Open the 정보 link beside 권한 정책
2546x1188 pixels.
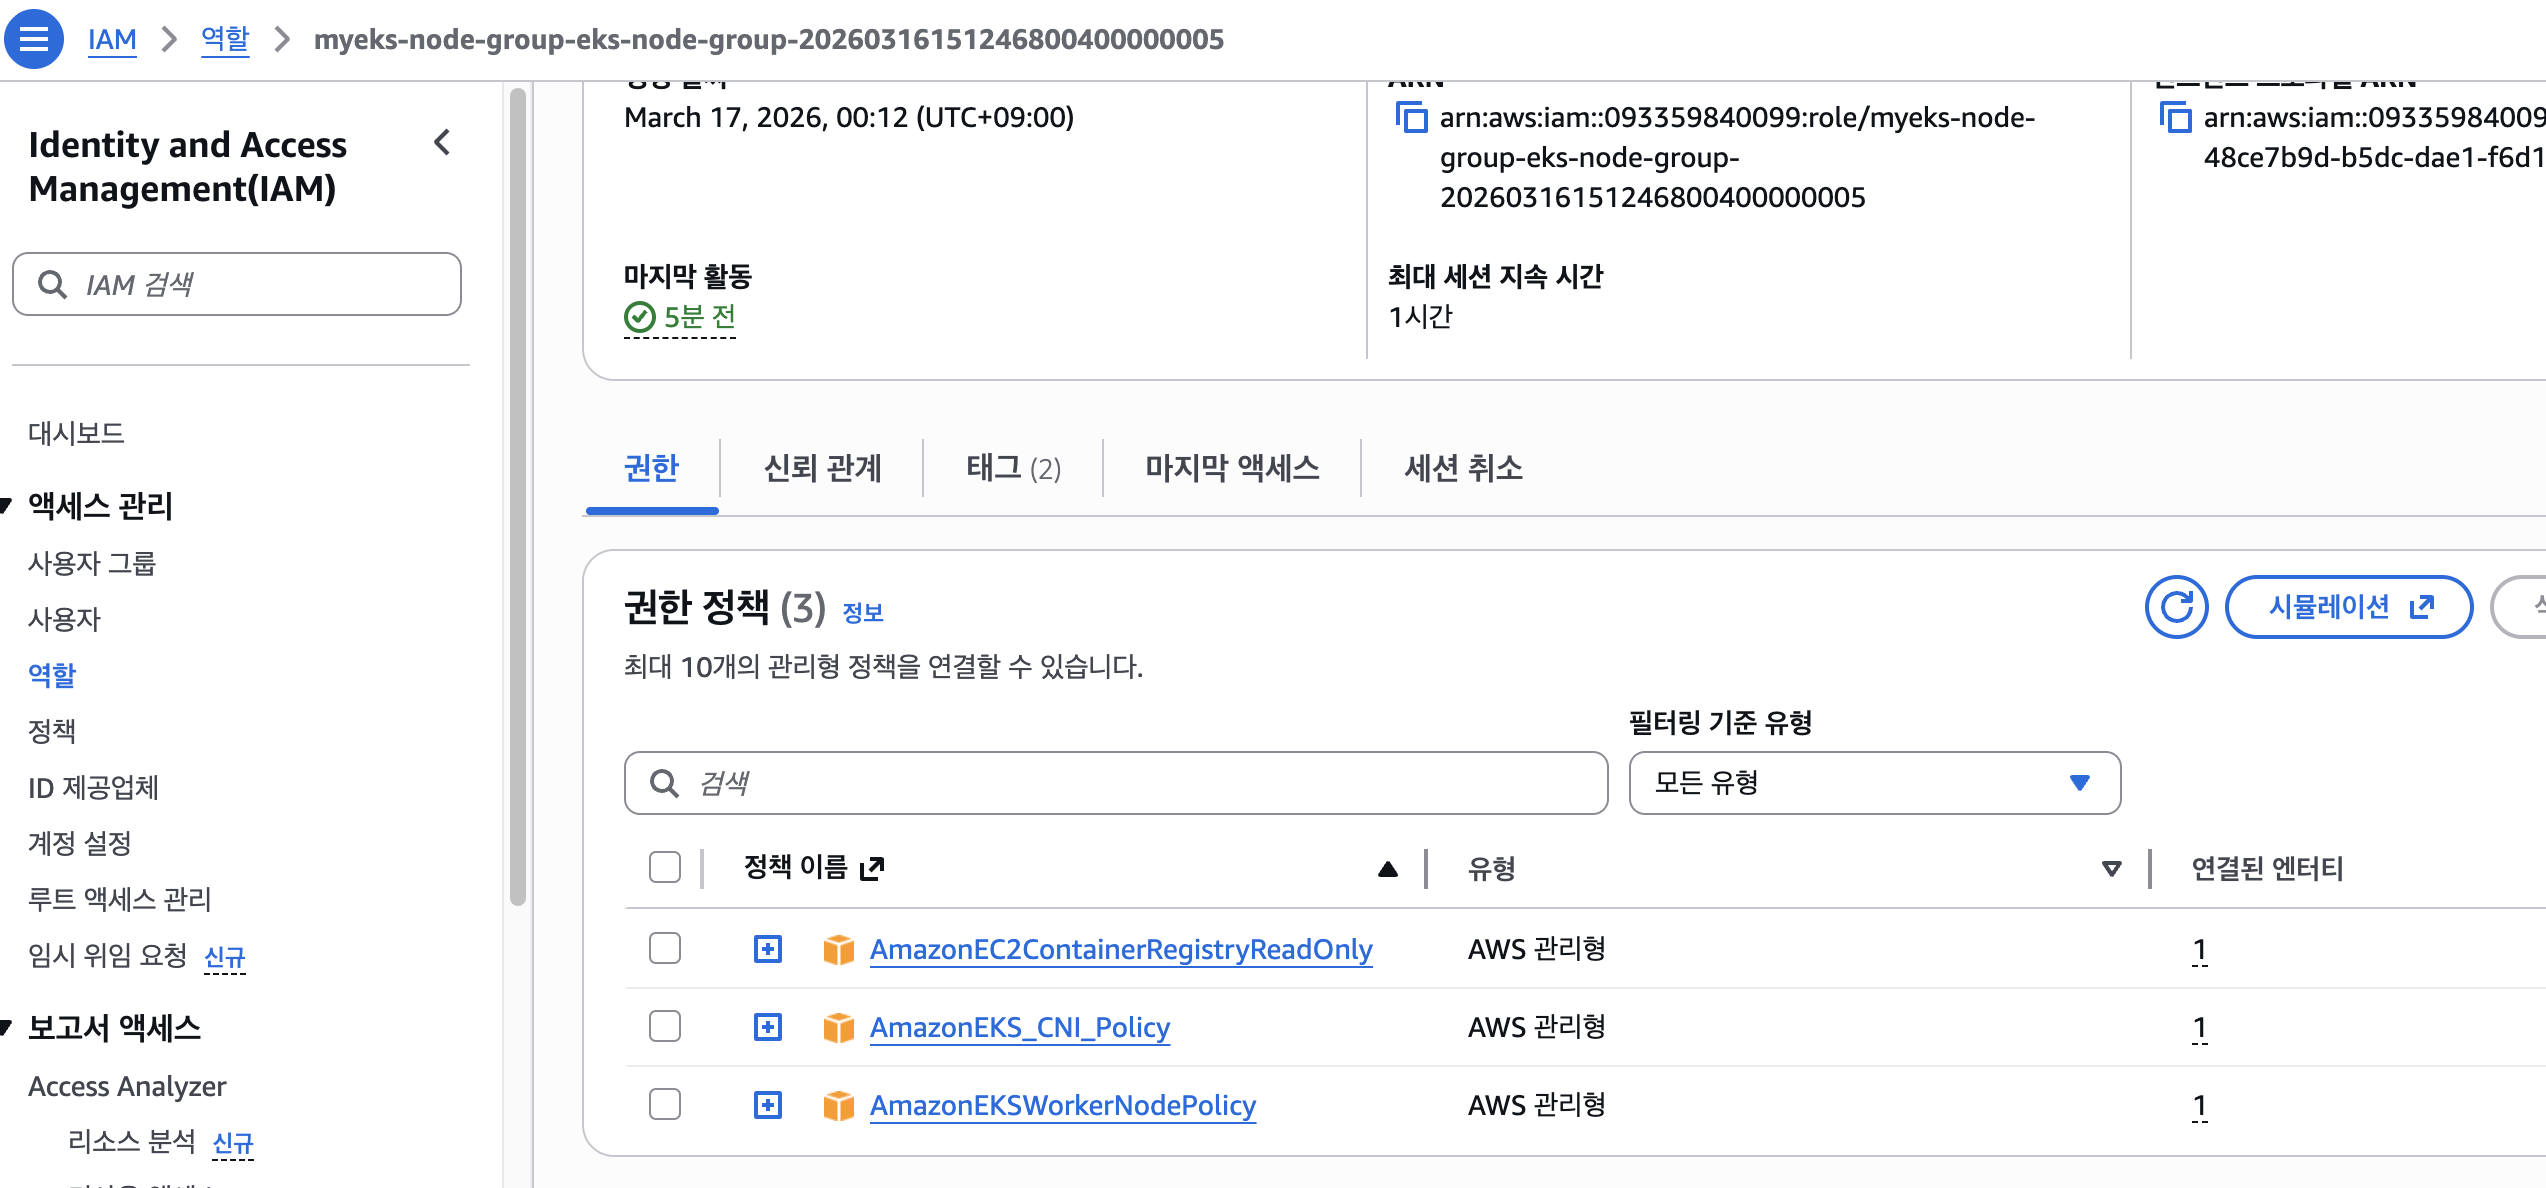[863, 612]
